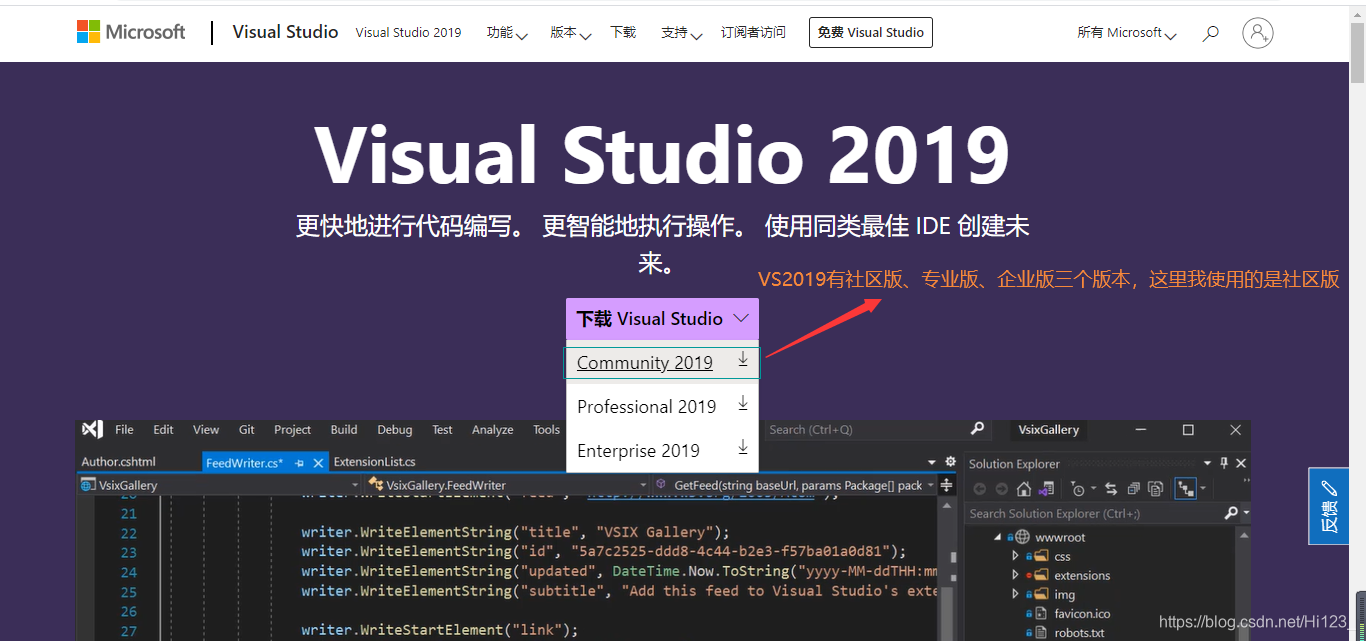
Task: Open the 下载 nav link
Action: [623, 33]
